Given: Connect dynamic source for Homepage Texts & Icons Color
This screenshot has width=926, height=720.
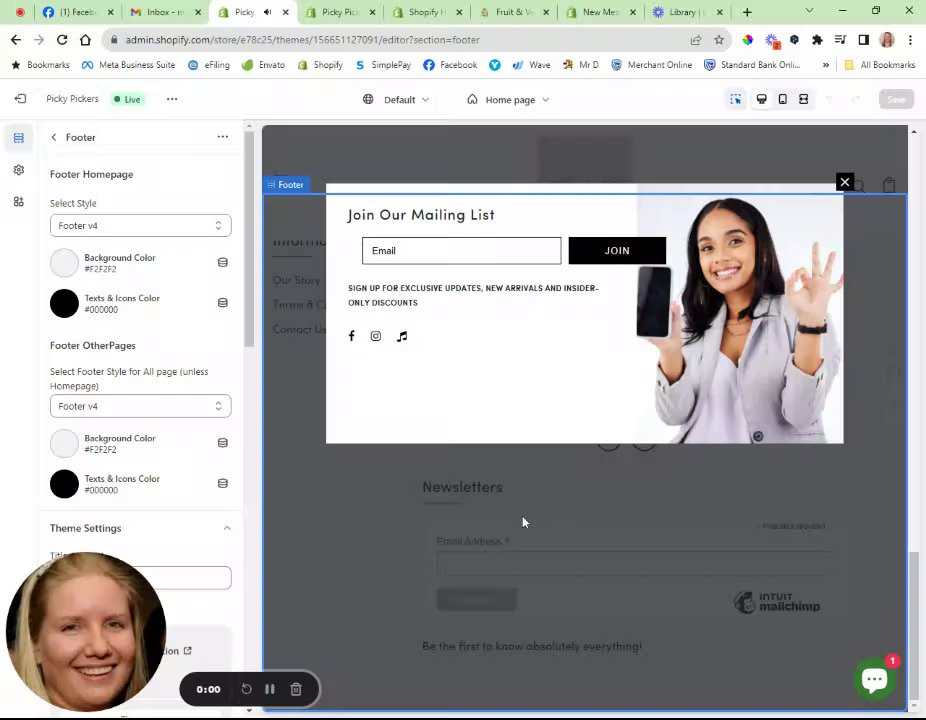Looking at the screenshot, I should click(223, 302).
